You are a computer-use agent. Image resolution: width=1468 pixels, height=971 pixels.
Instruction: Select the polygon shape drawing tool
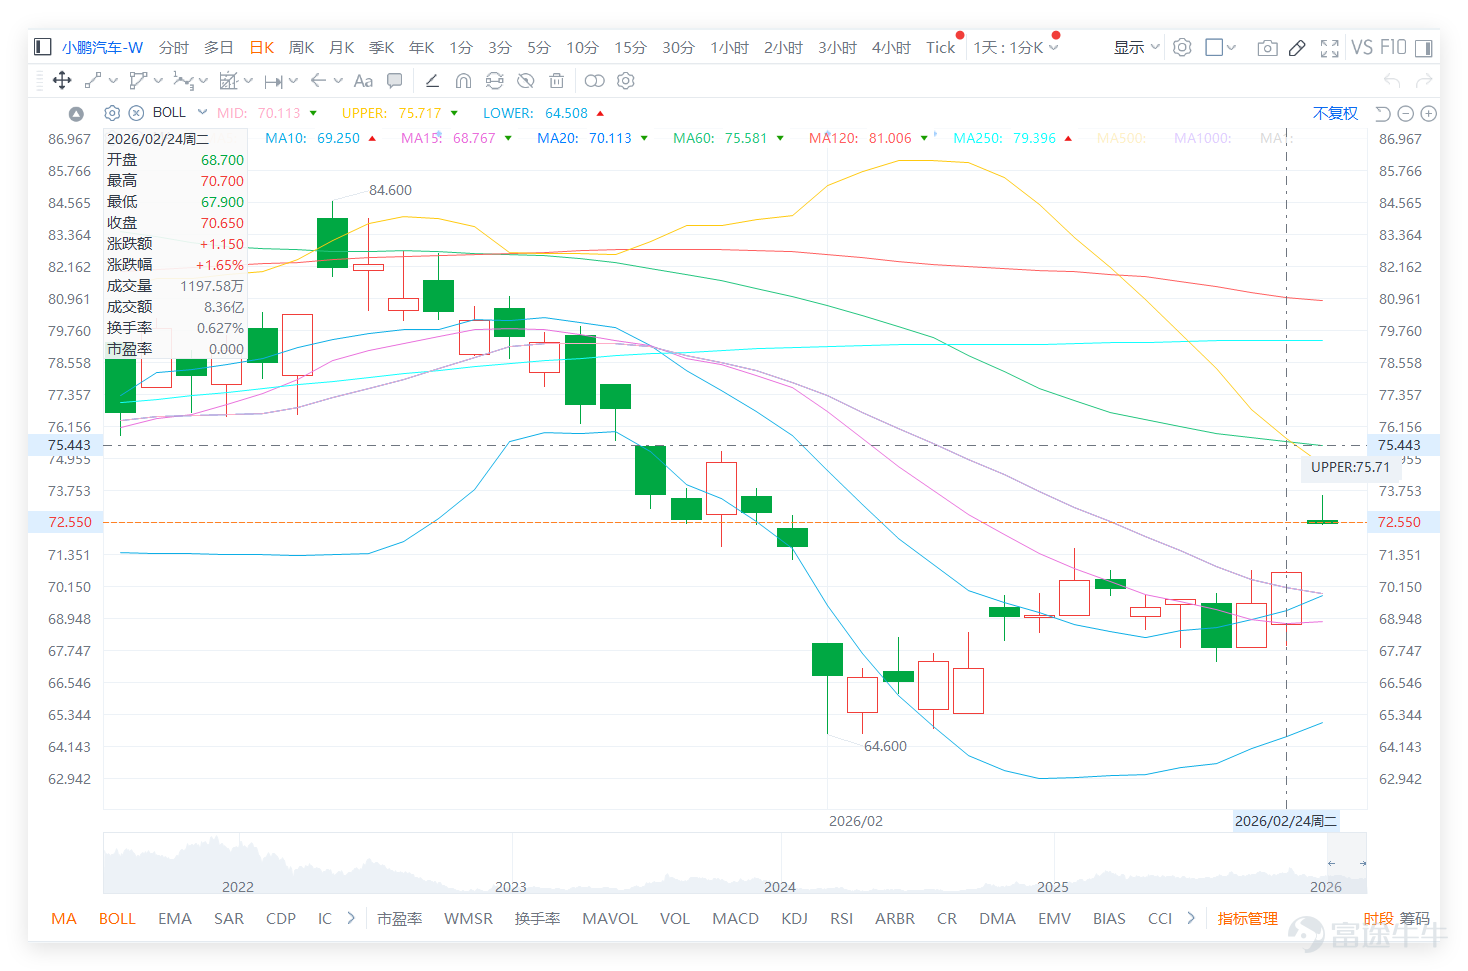[138, 81]
